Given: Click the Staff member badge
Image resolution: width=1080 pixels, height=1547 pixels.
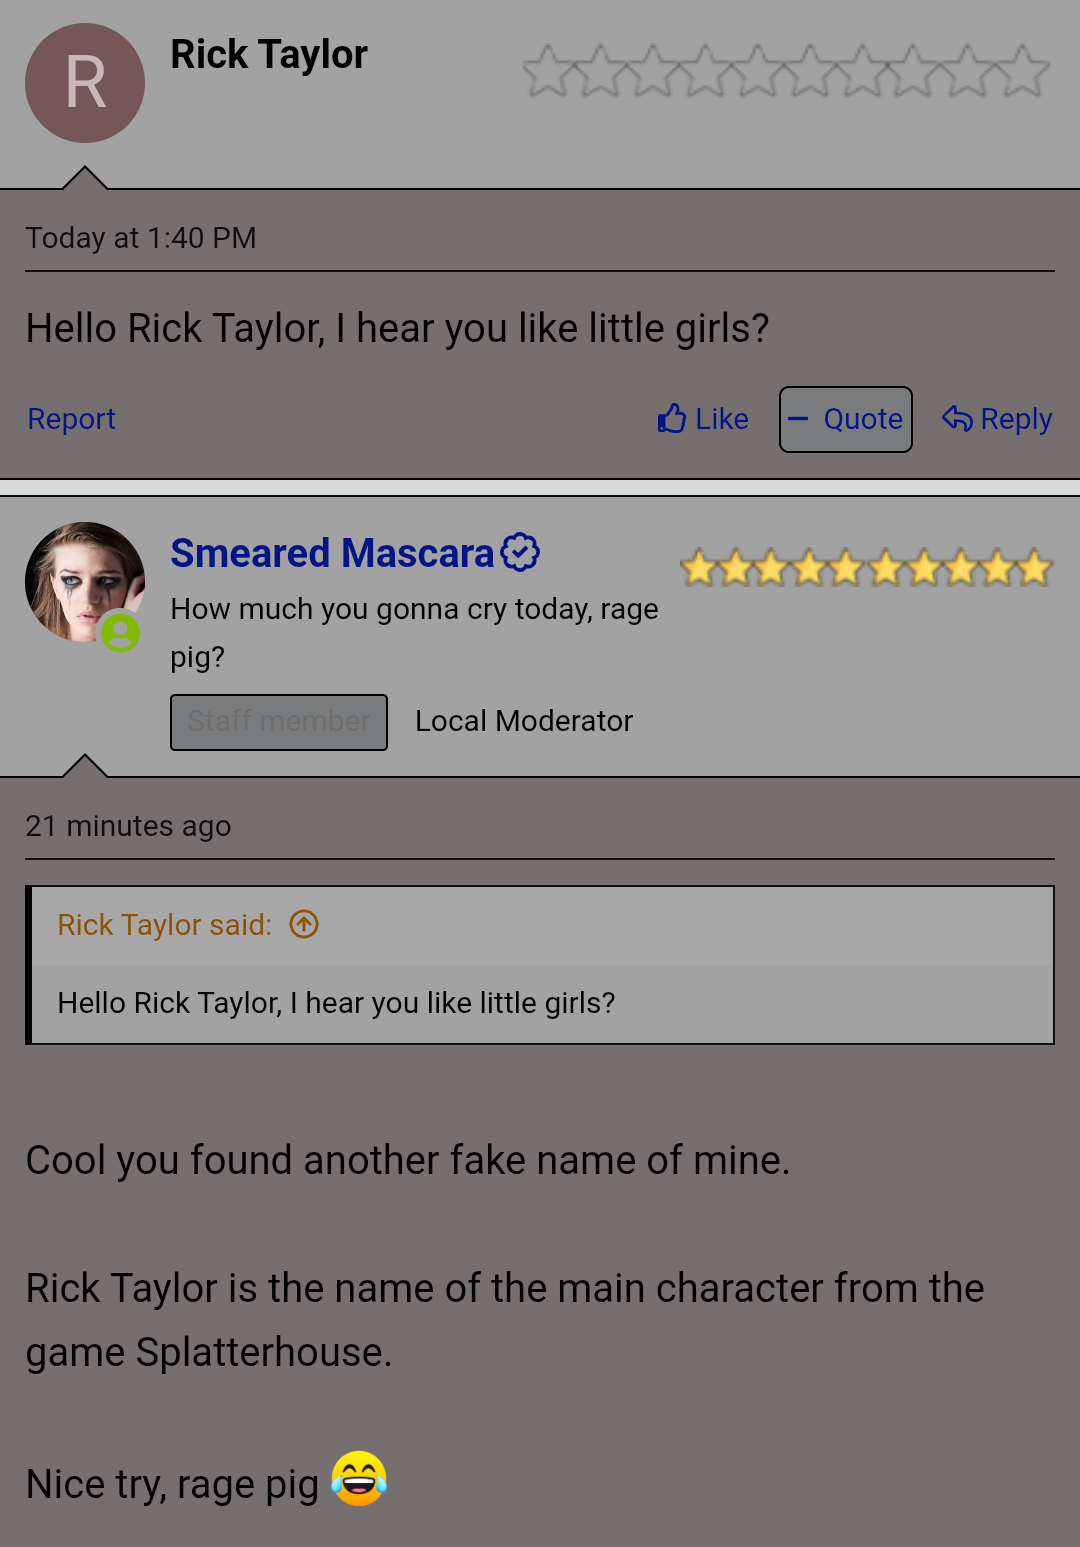Looking at the screenshot, I should pos(279,722).
